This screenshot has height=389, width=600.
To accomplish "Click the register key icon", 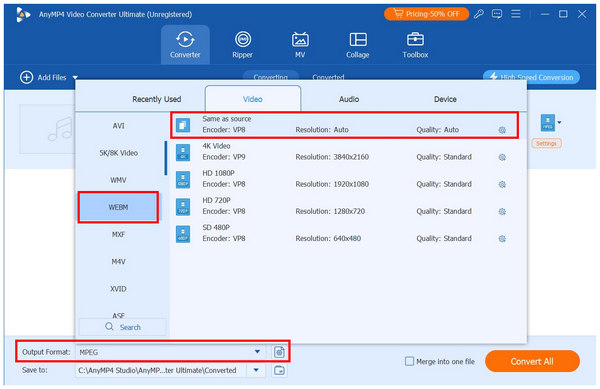I will [x=478, y=14].
